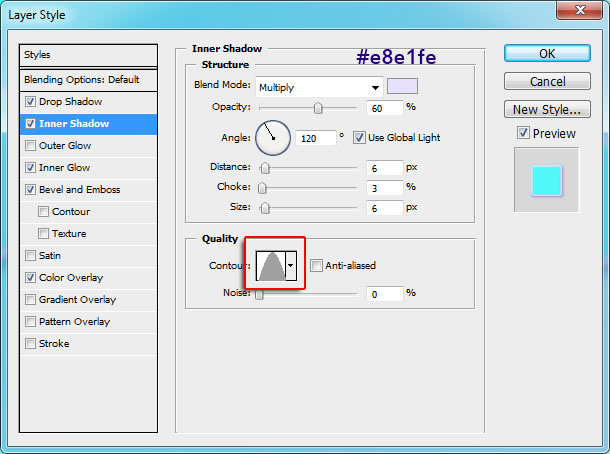Enable the Gradient Overlay checkbox

30,300
